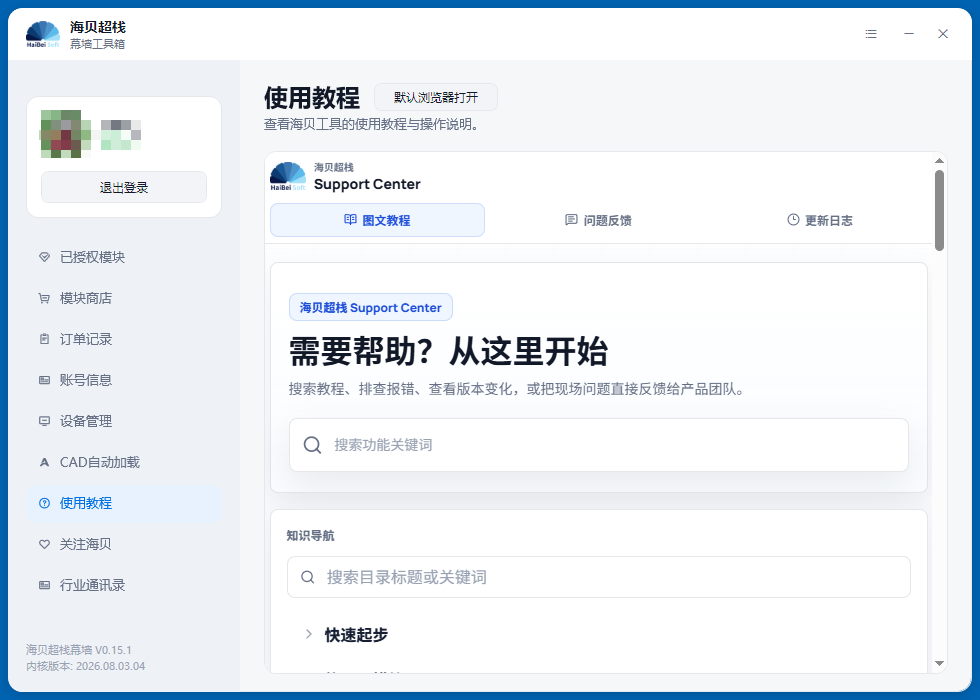This screenshot has height=700, width=980.
Task: Click the clipboard icon beside 订单记录
Action: point(44,339)
